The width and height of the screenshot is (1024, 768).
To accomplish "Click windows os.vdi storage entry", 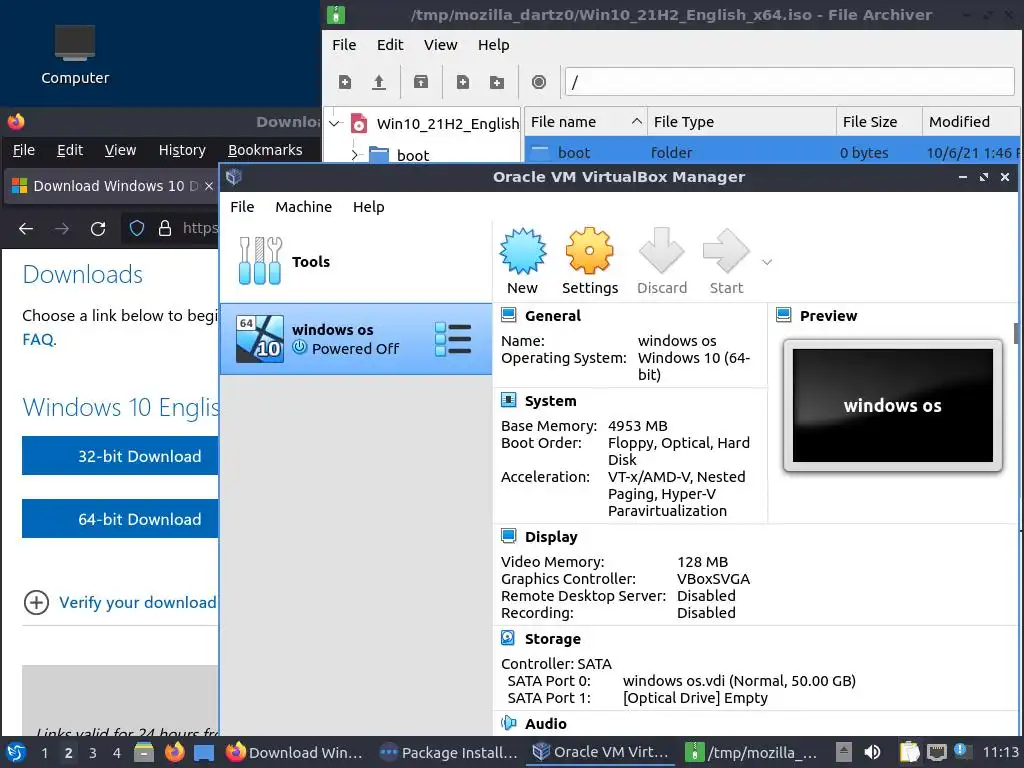I will pos(739,680).
